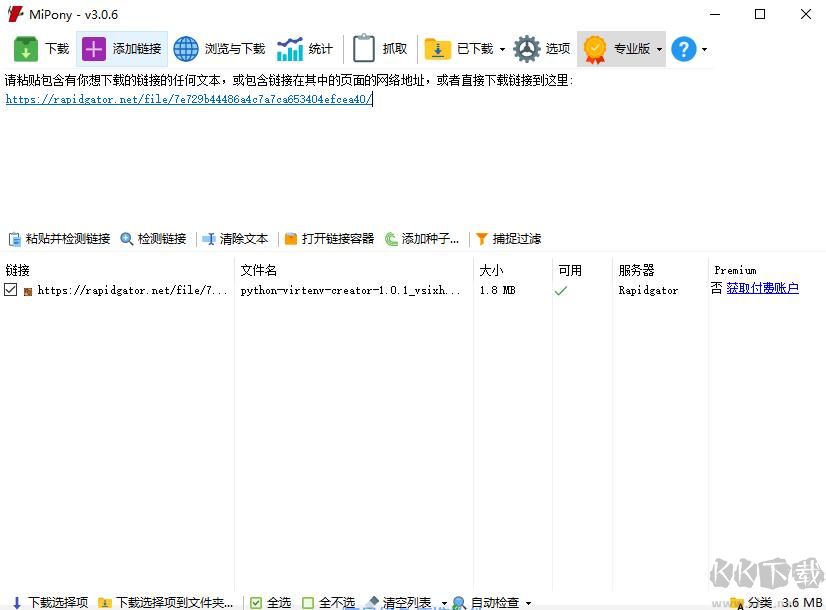Open the 自动检查 menu

pyautogui.click(x=494, y=603)
